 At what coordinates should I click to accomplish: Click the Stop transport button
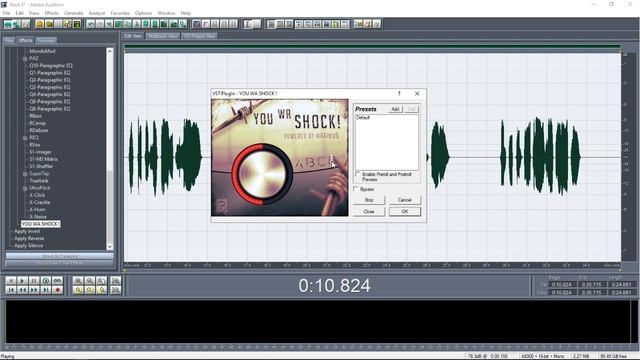(11, 281)
